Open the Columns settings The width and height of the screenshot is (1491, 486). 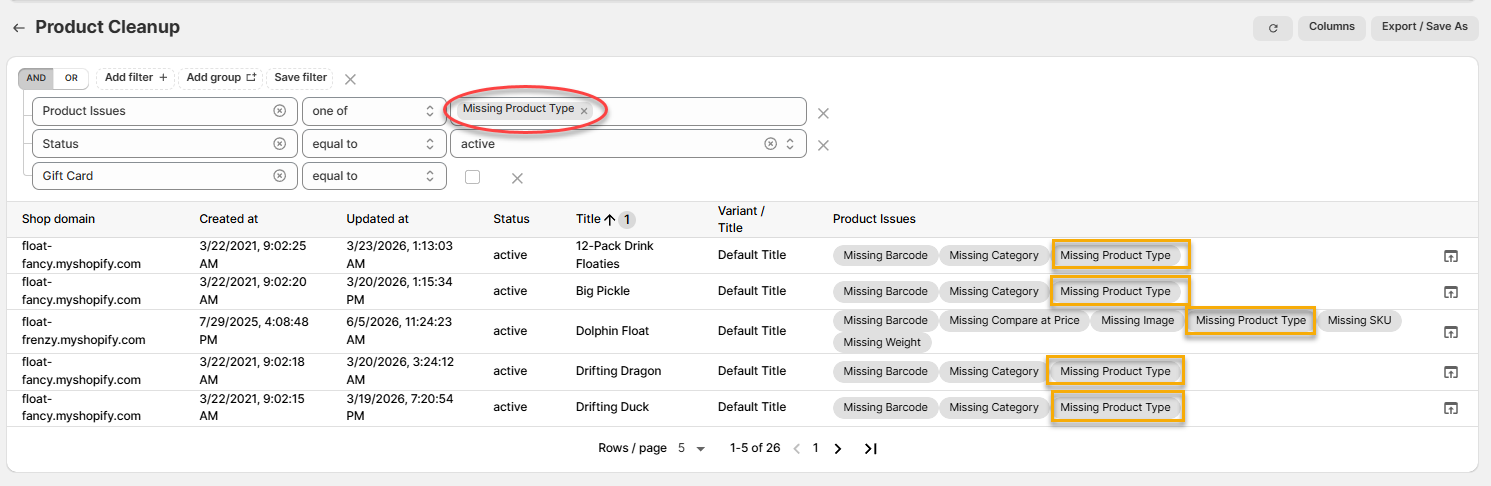pos(1331,27)
